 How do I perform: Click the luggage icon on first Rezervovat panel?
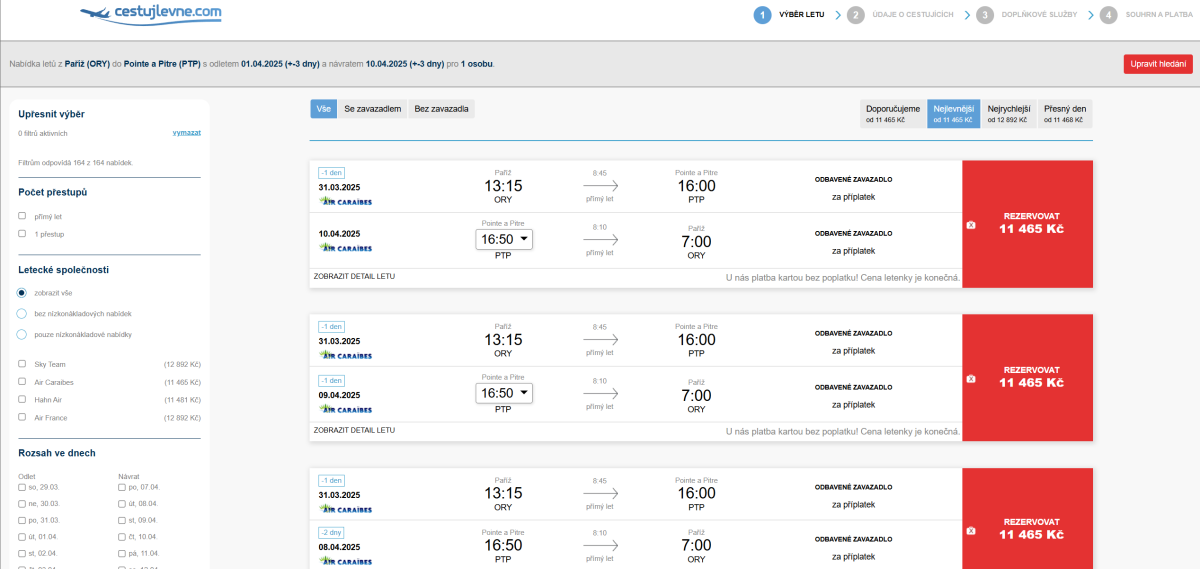971,225
